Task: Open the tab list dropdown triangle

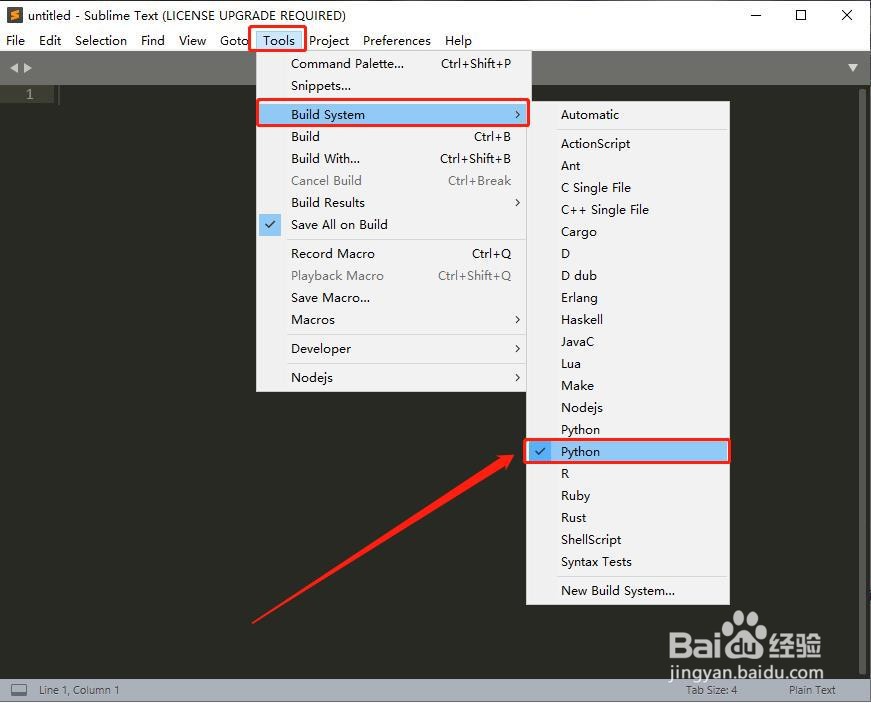Action: (x=853, y=68)
